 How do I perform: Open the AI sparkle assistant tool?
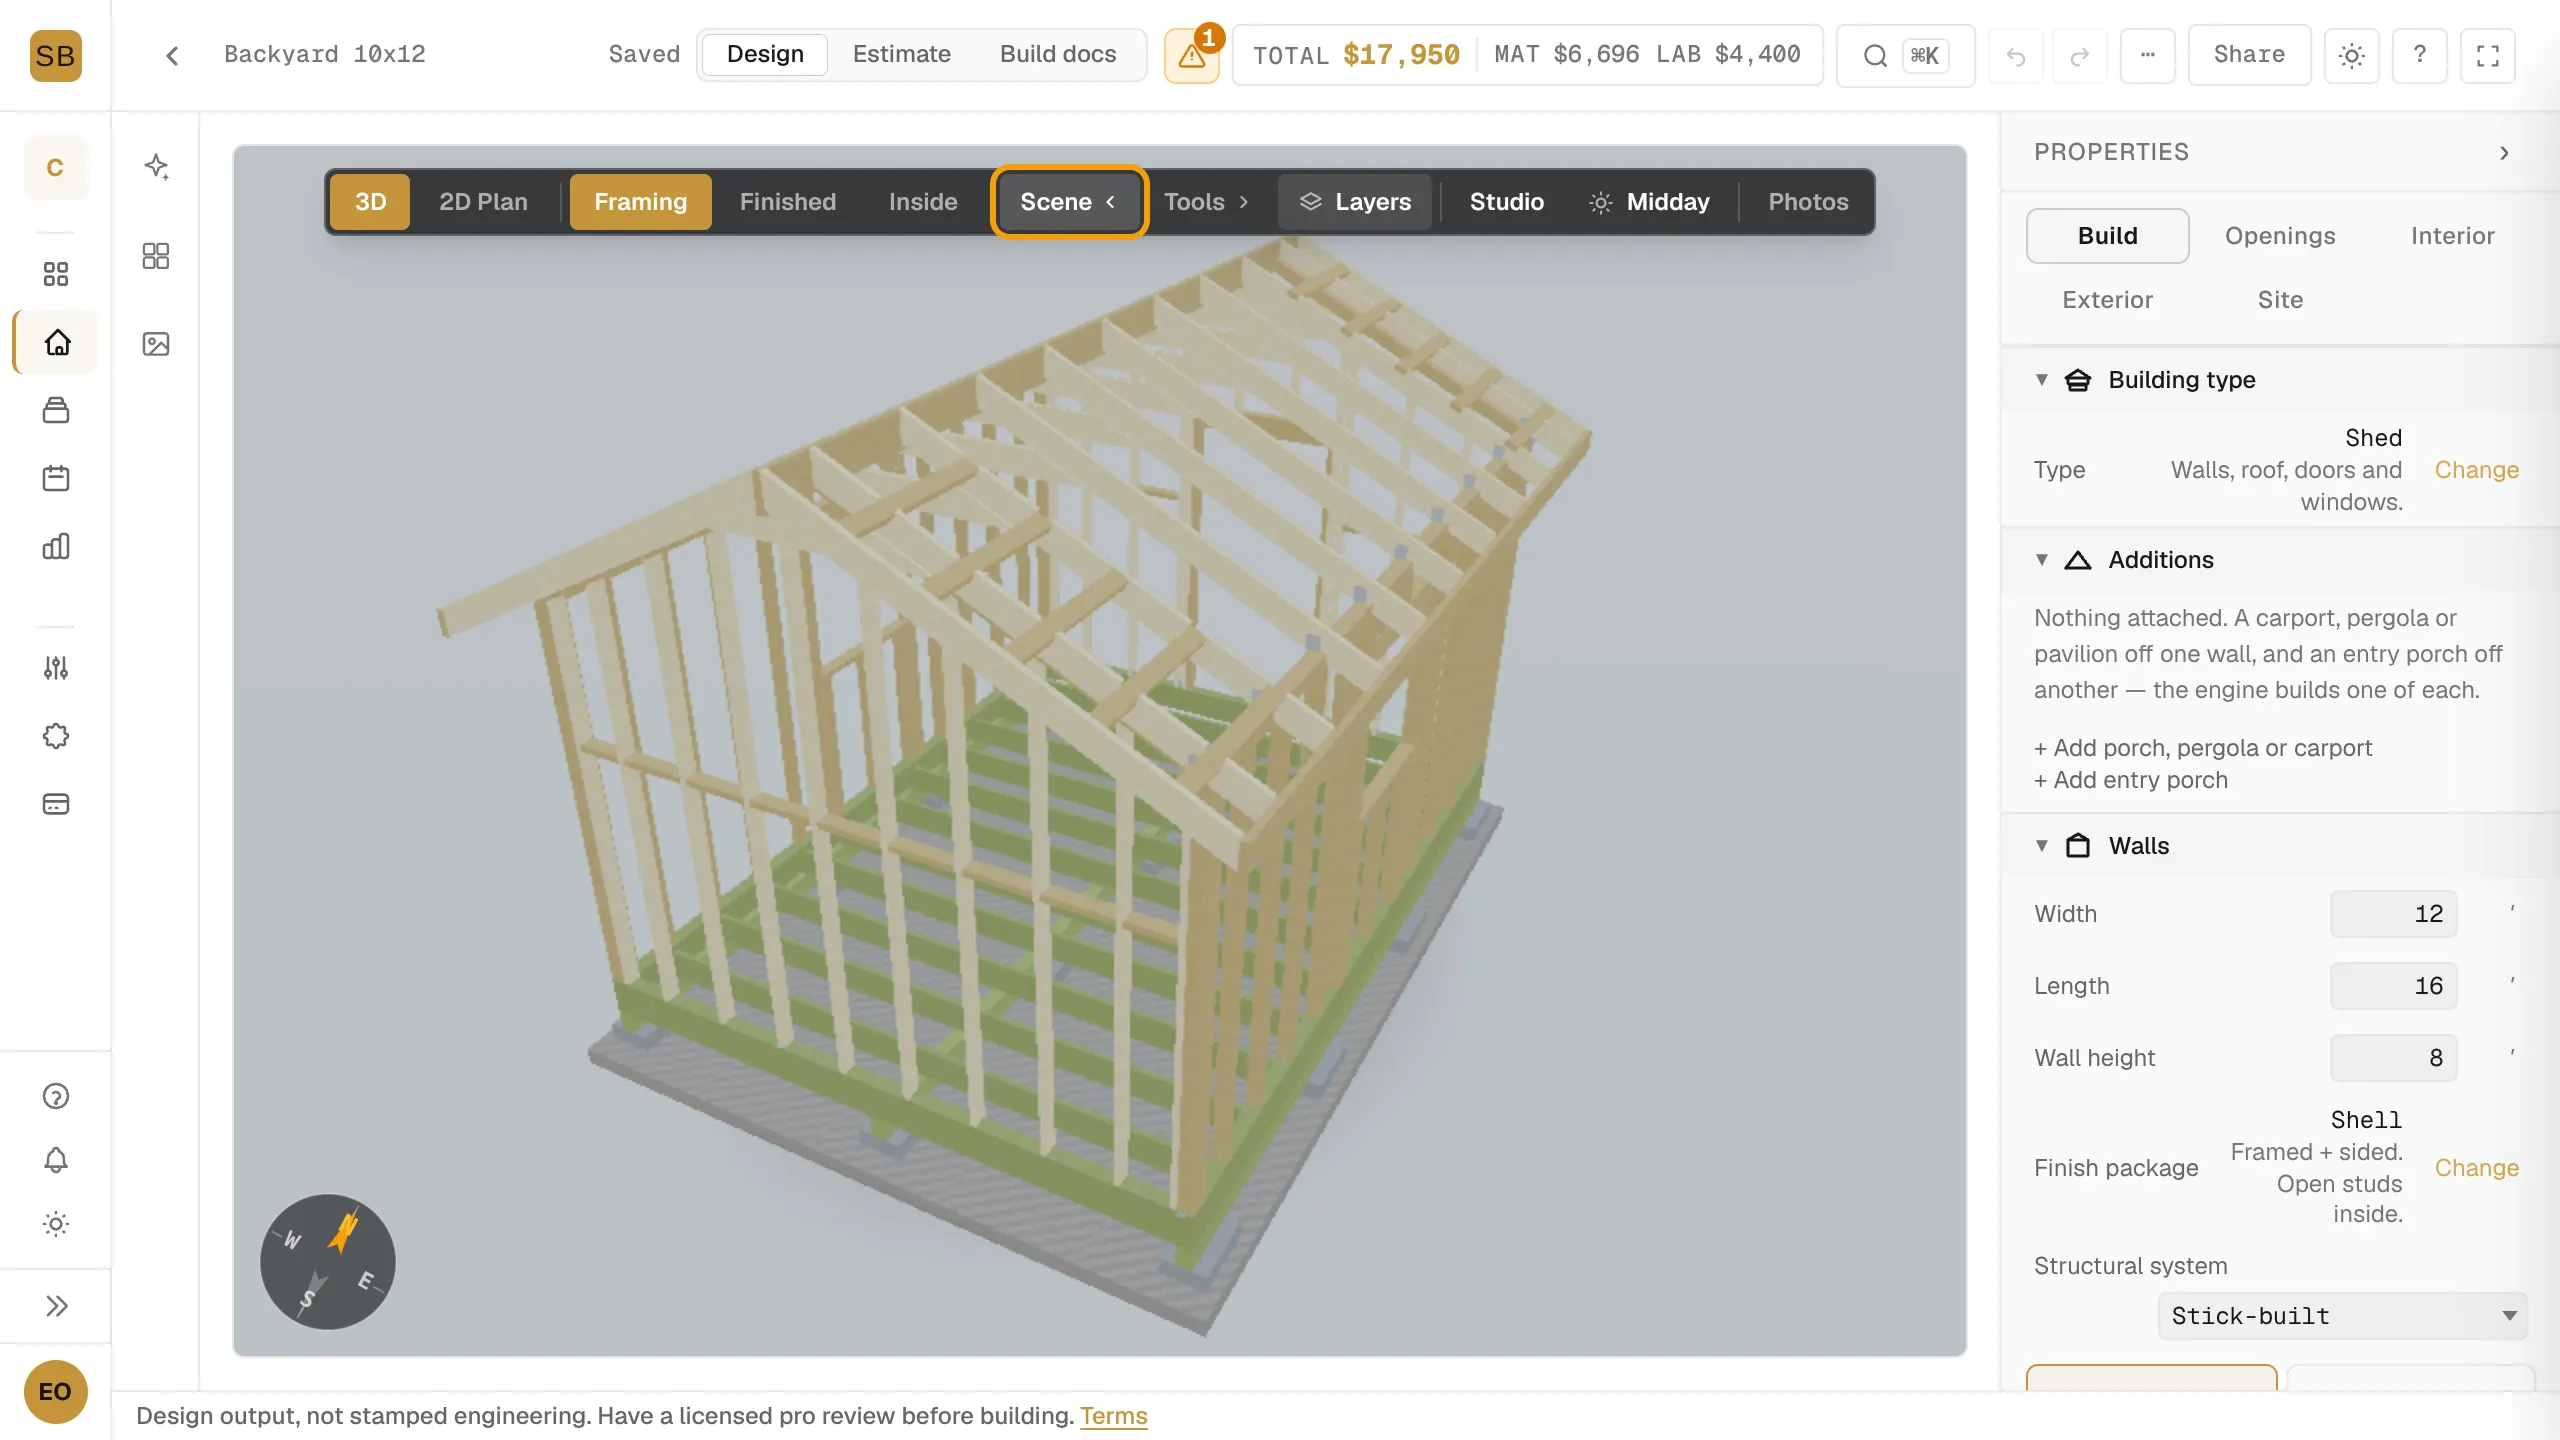point(156,166)
